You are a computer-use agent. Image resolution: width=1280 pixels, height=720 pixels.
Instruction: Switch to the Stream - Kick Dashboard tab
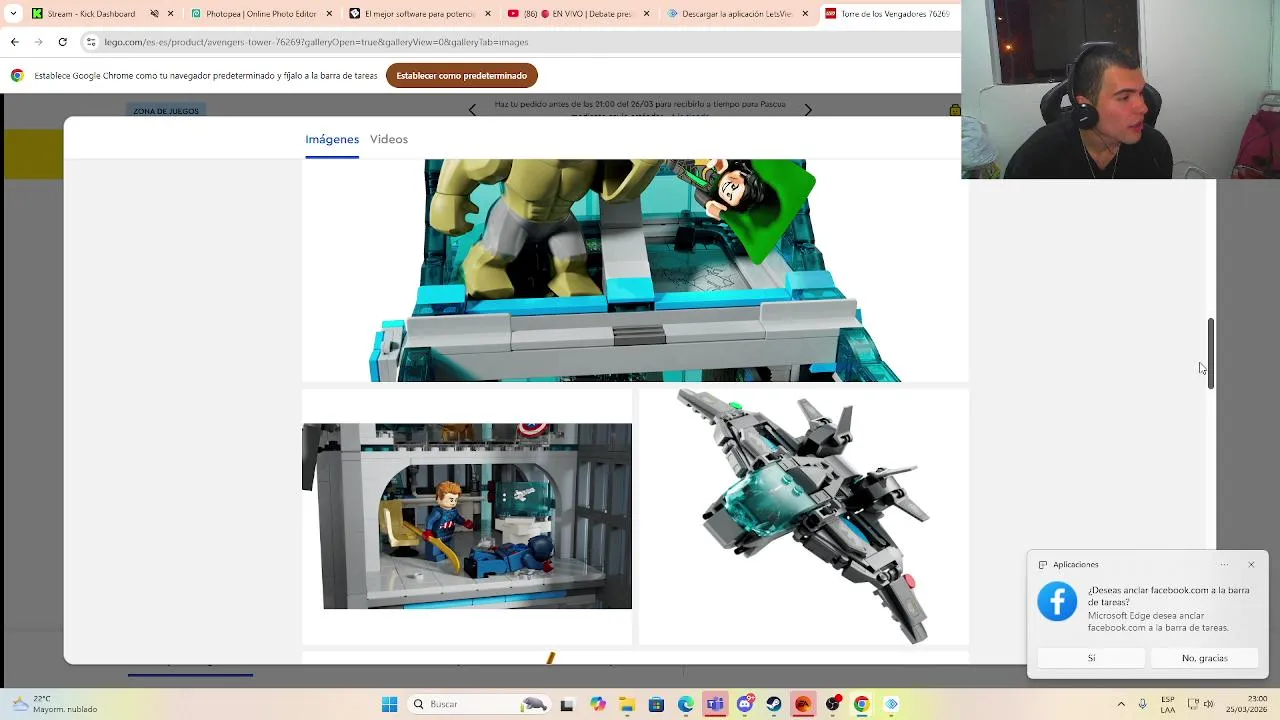click(91, 14)
